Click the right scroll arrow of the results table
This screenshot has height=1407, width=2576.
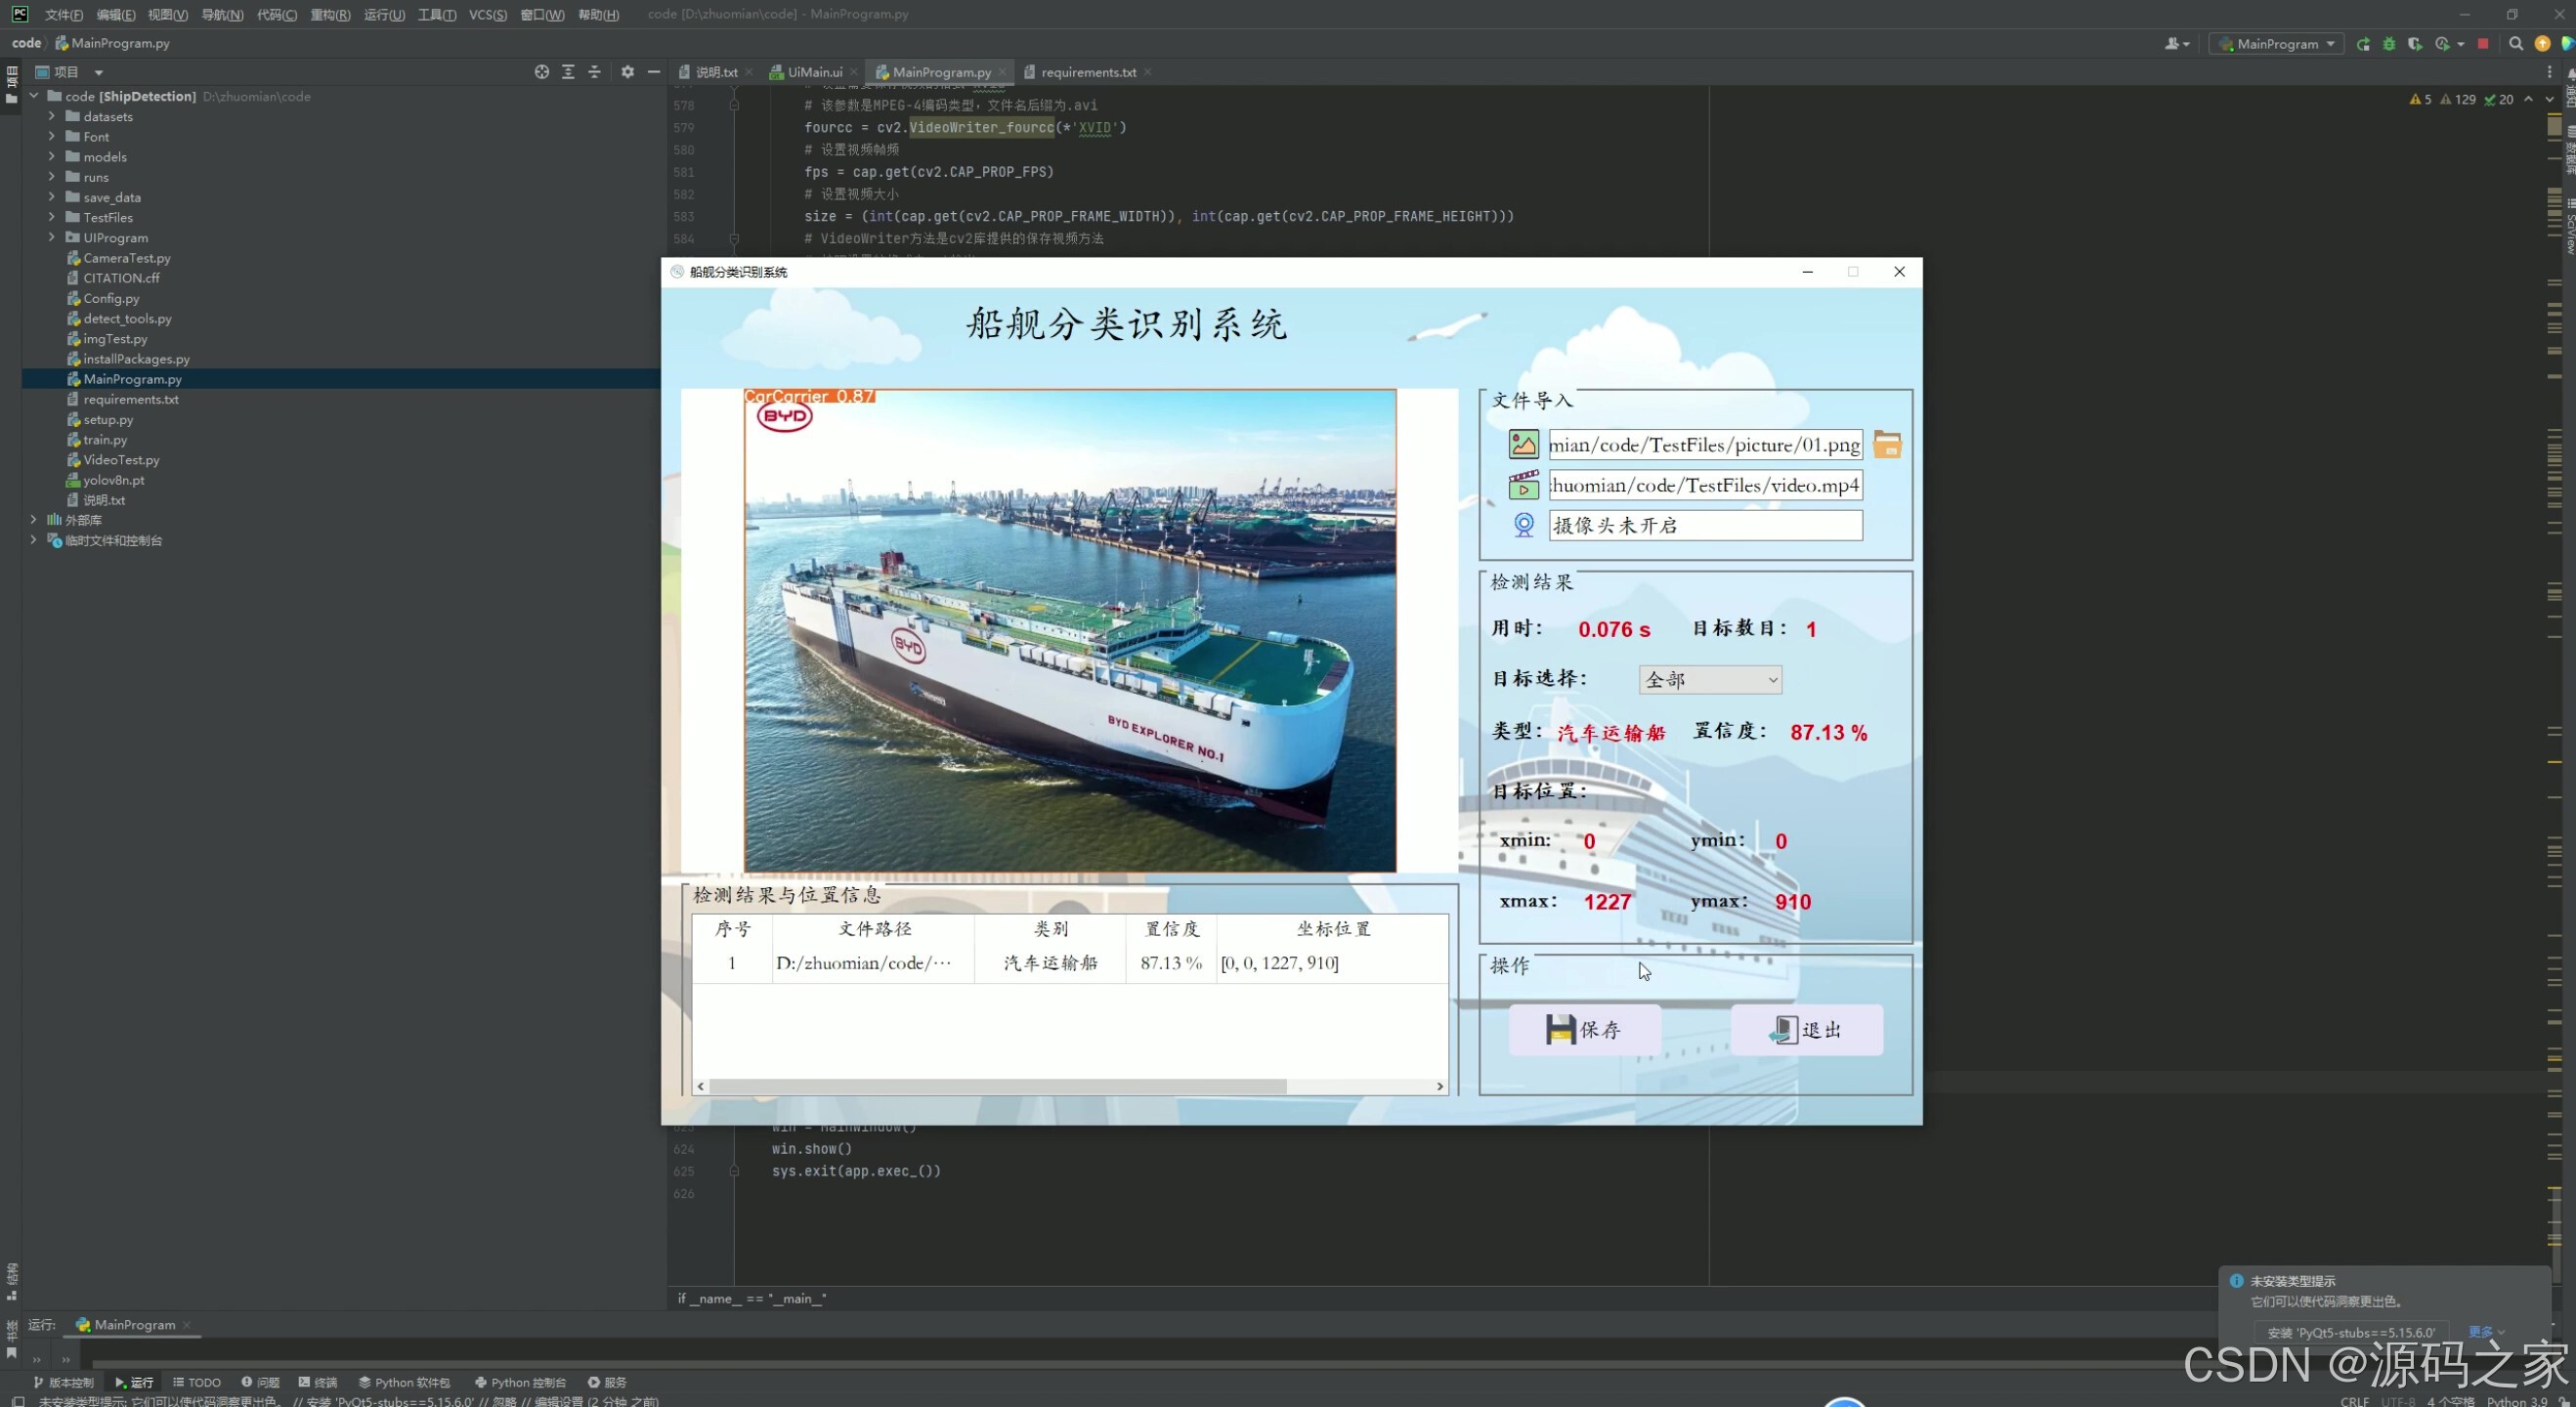1440,1086
